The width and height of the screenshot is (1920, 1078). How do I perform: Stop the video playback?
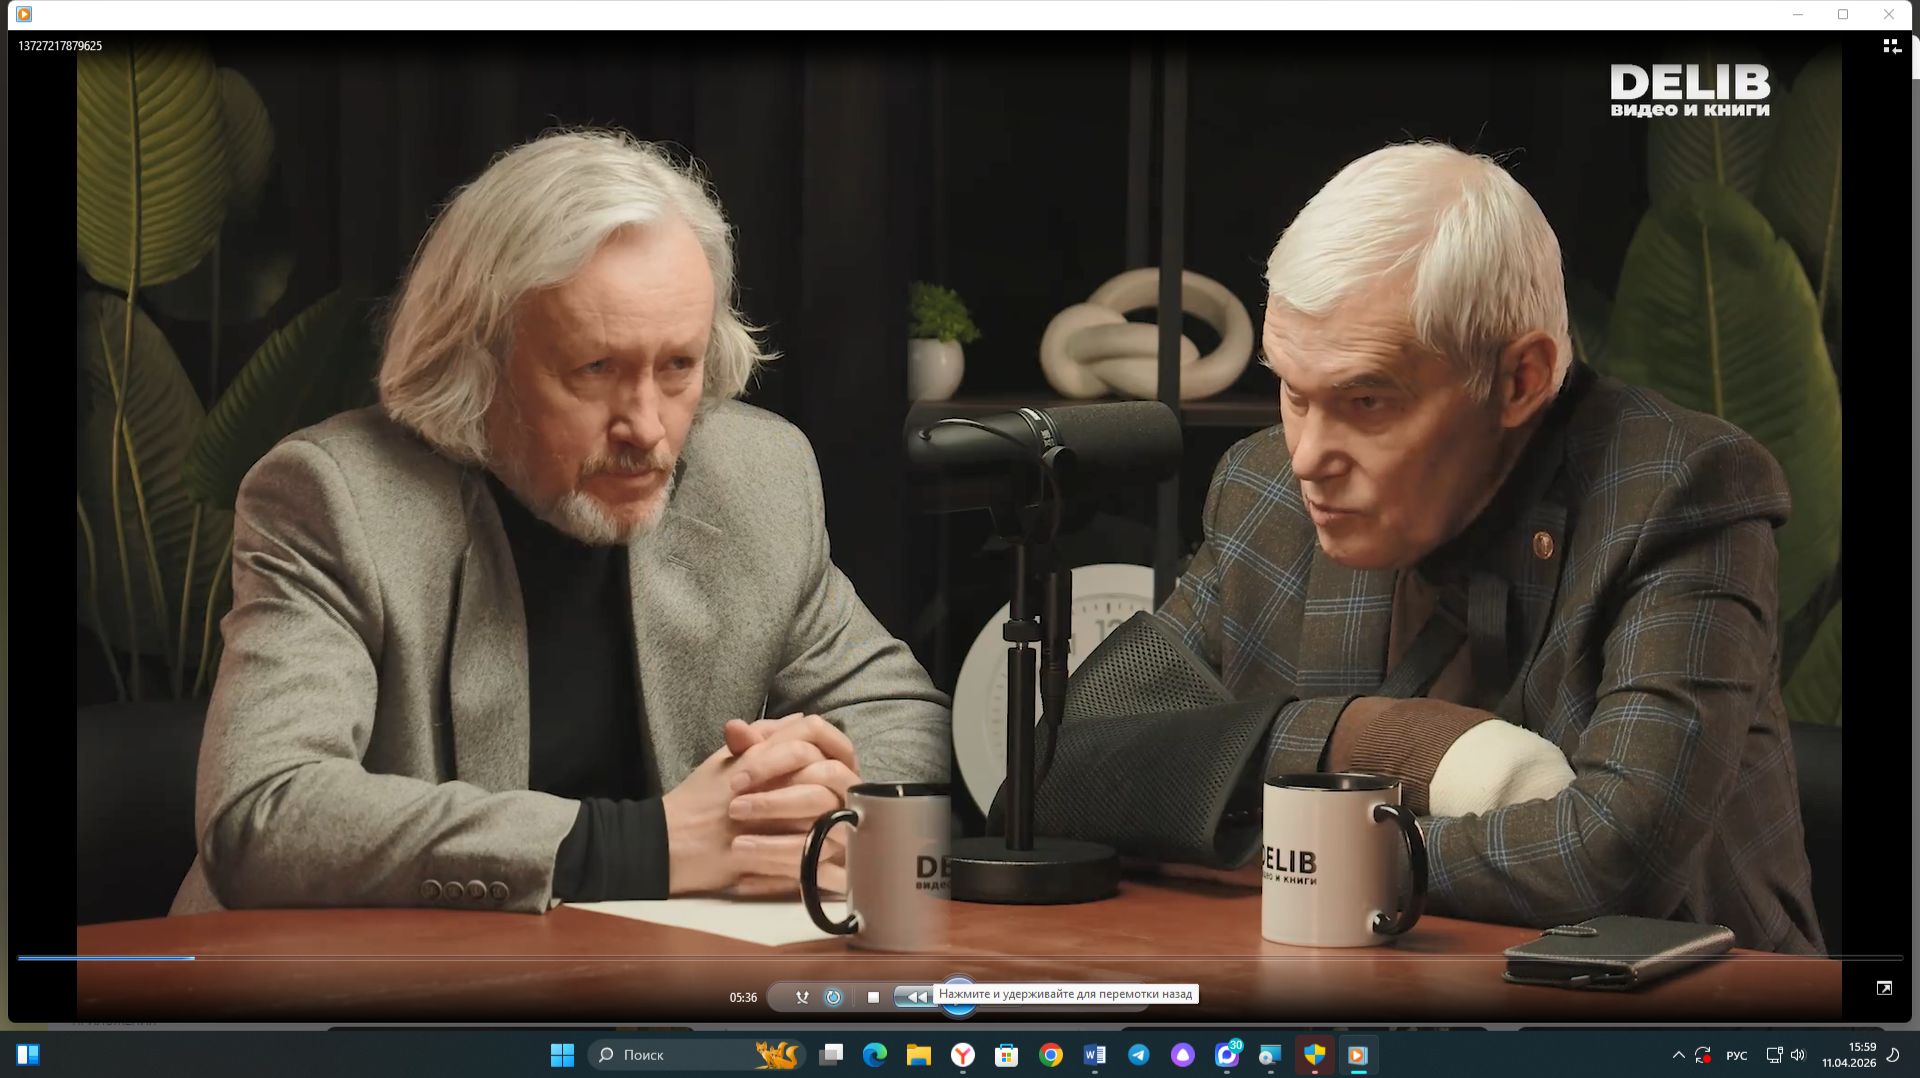[x=873, y=997]
